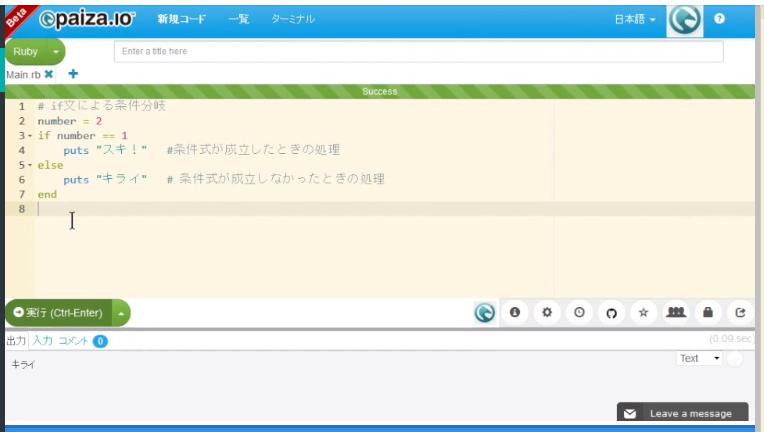This screenshot has height=432, width=764.
Task: Run code with 実行 (Ctrl-Enter) button
Action: [x=58, y=313]
